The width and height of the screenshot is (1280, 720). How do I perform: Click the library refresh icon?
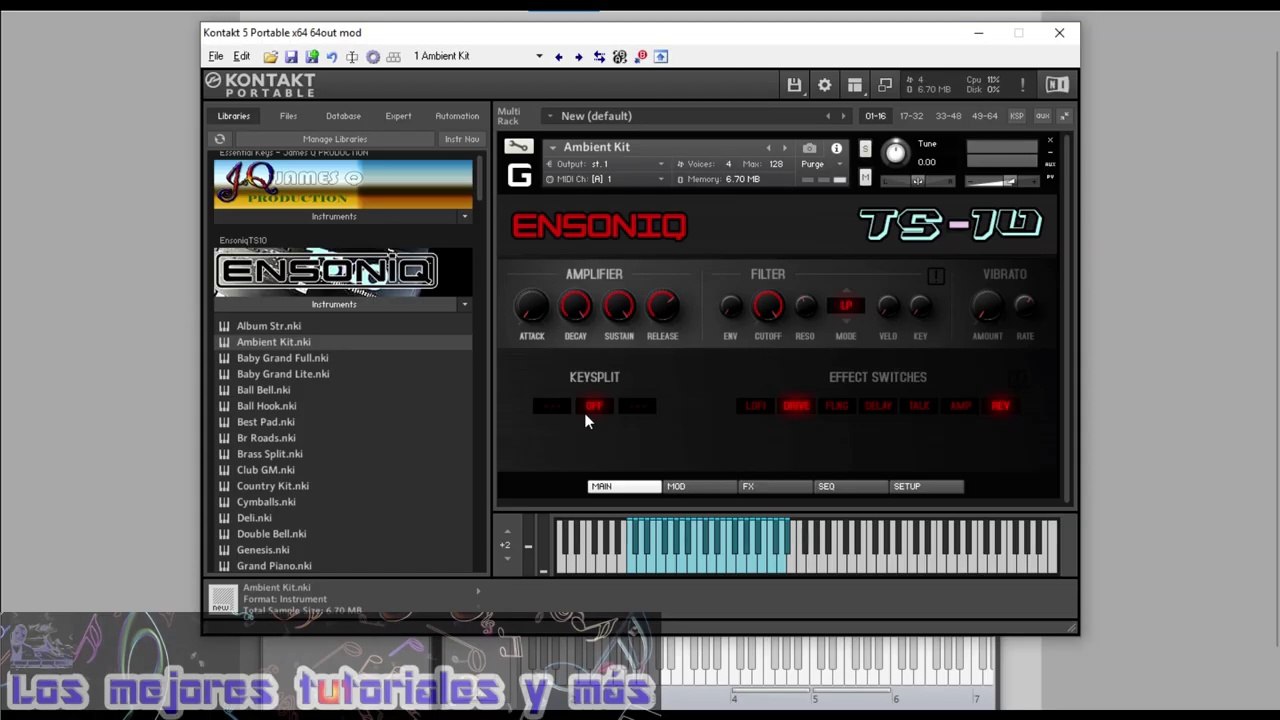click(220, 139)
